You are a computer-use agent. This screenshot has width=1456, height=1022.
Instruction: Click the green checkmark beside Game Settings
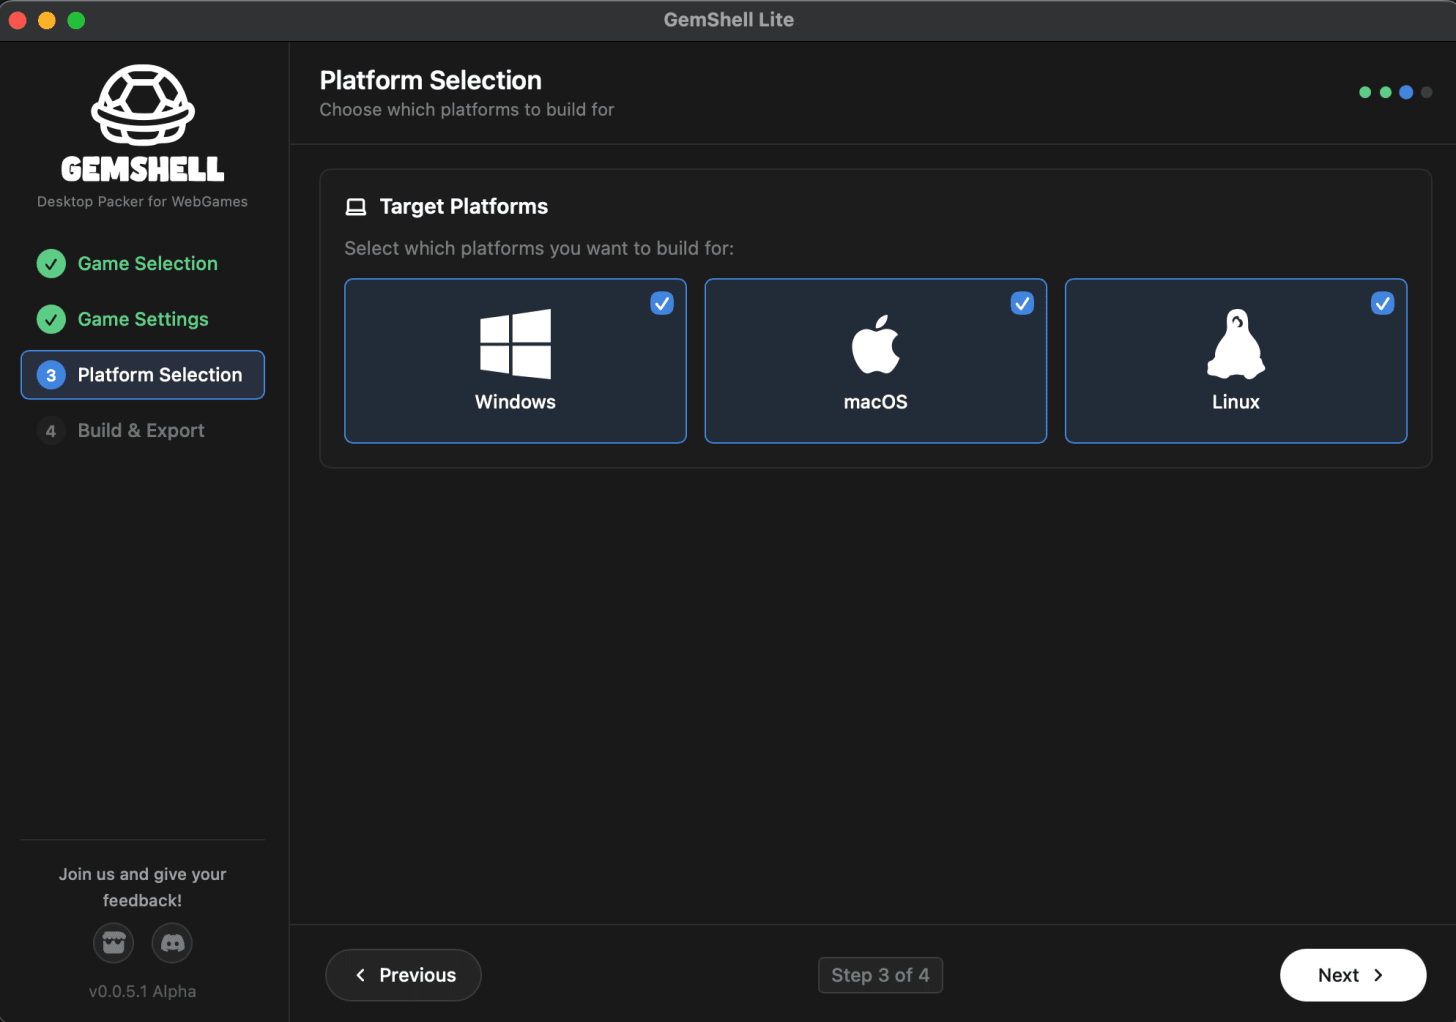[x=51, y=319]
